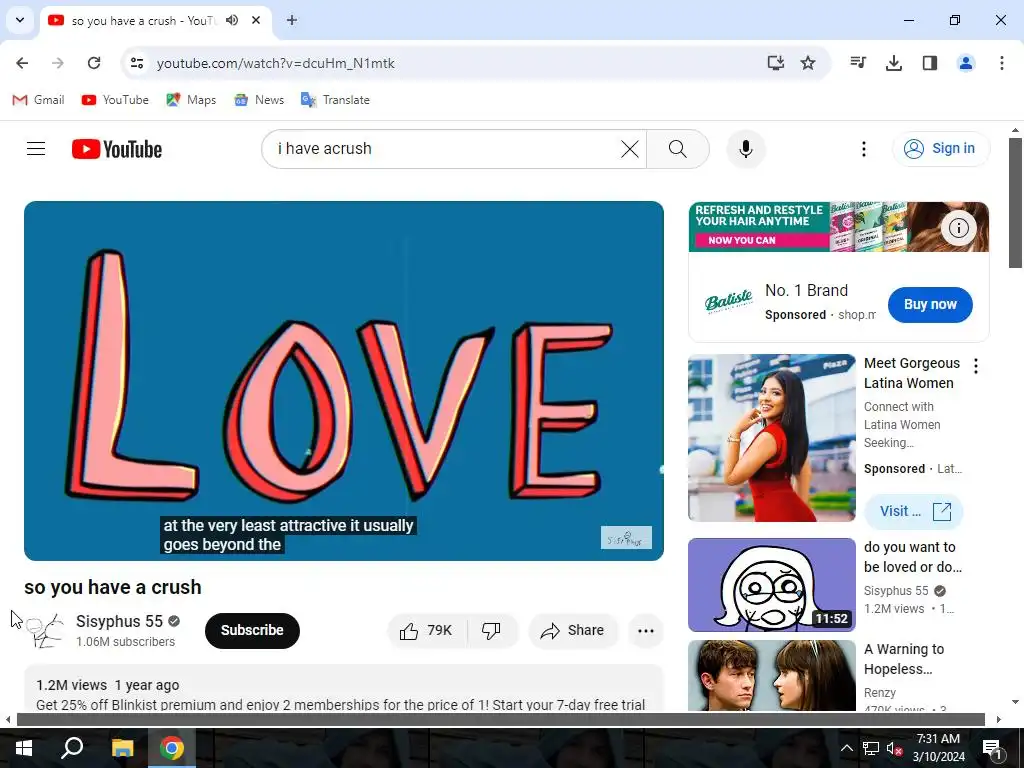Screen dimensions: 1024x768
Task: Click the vertical page scrollbar
Action: click(x=1015, y=202)
